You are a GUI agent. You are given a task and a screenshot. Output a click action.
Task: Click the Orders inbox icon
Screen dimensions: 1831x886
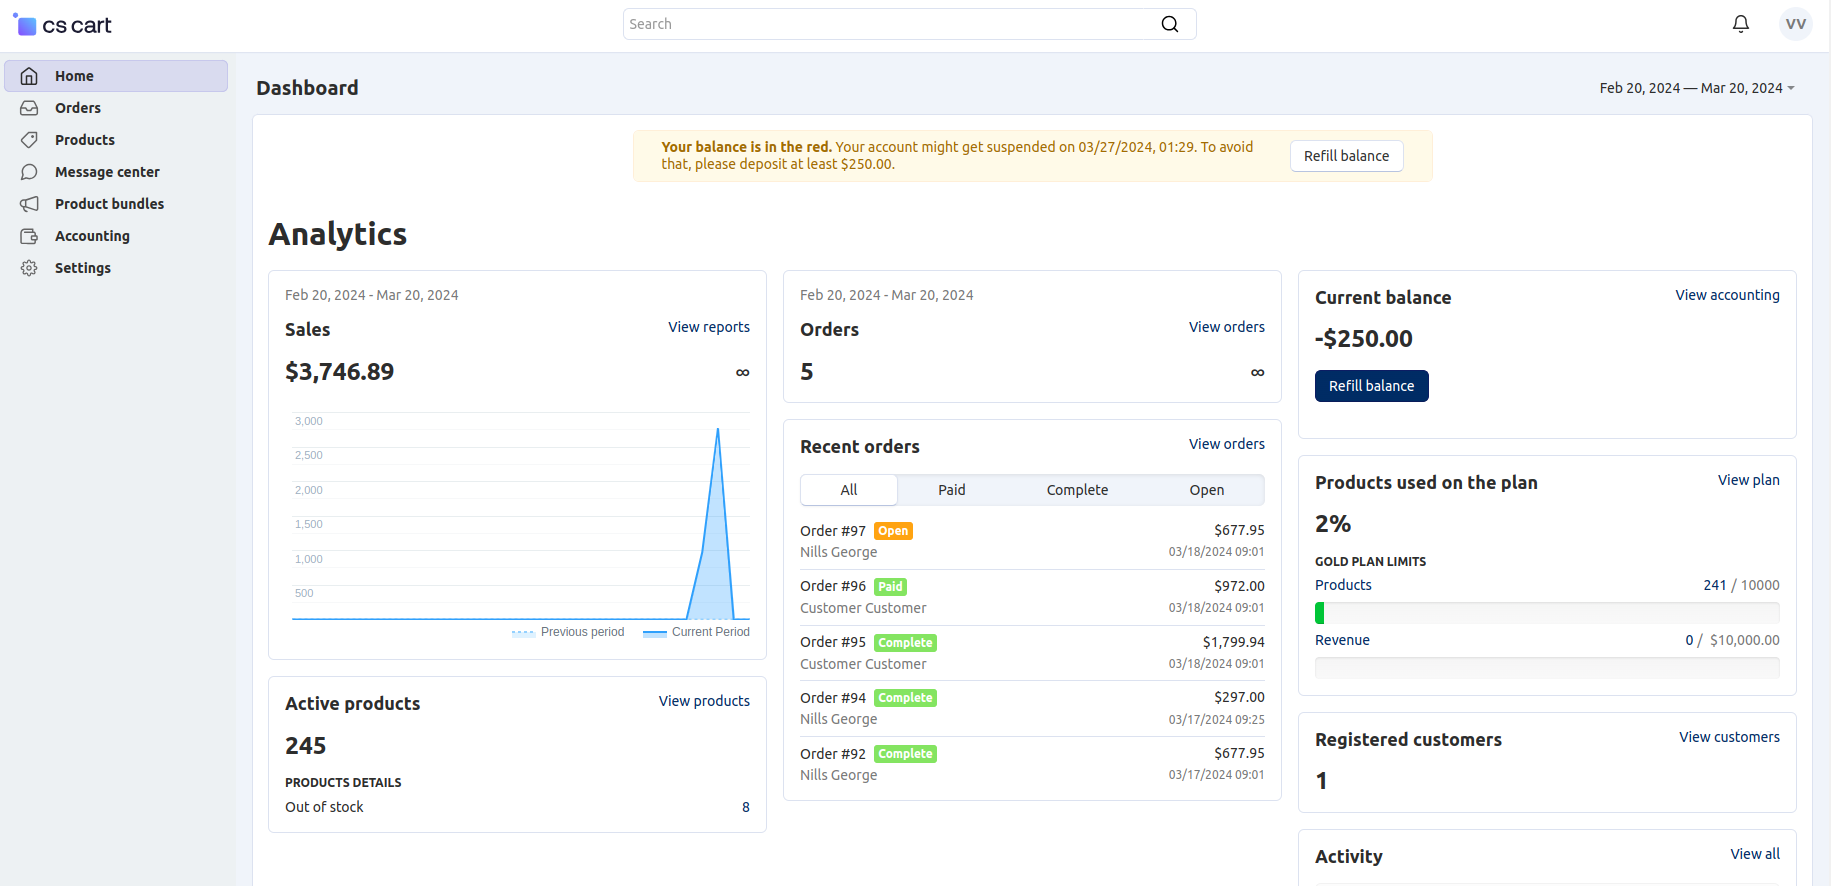pos(29,108)
